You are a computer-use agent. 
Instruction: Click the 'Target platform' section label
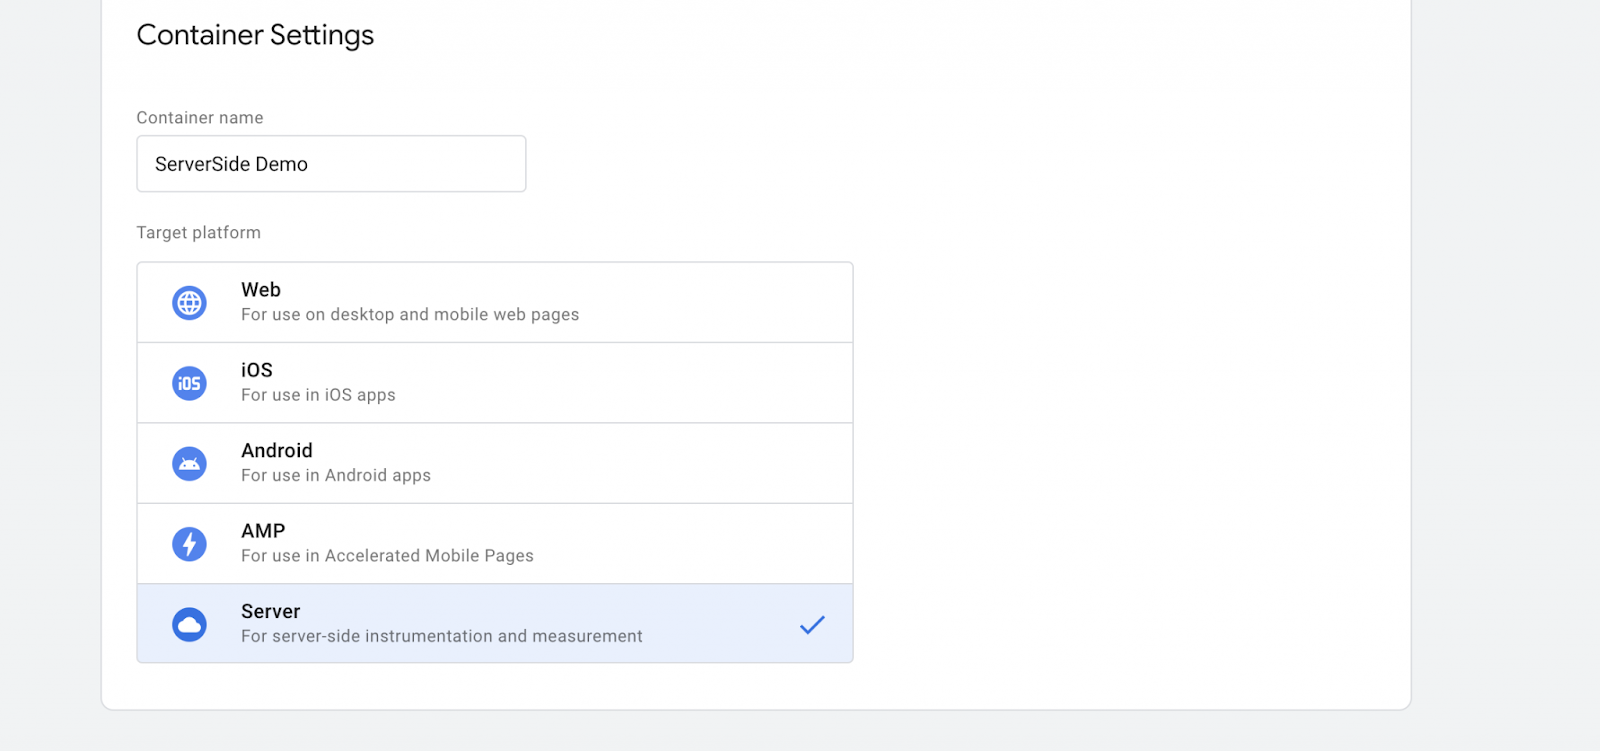point(199,233)
